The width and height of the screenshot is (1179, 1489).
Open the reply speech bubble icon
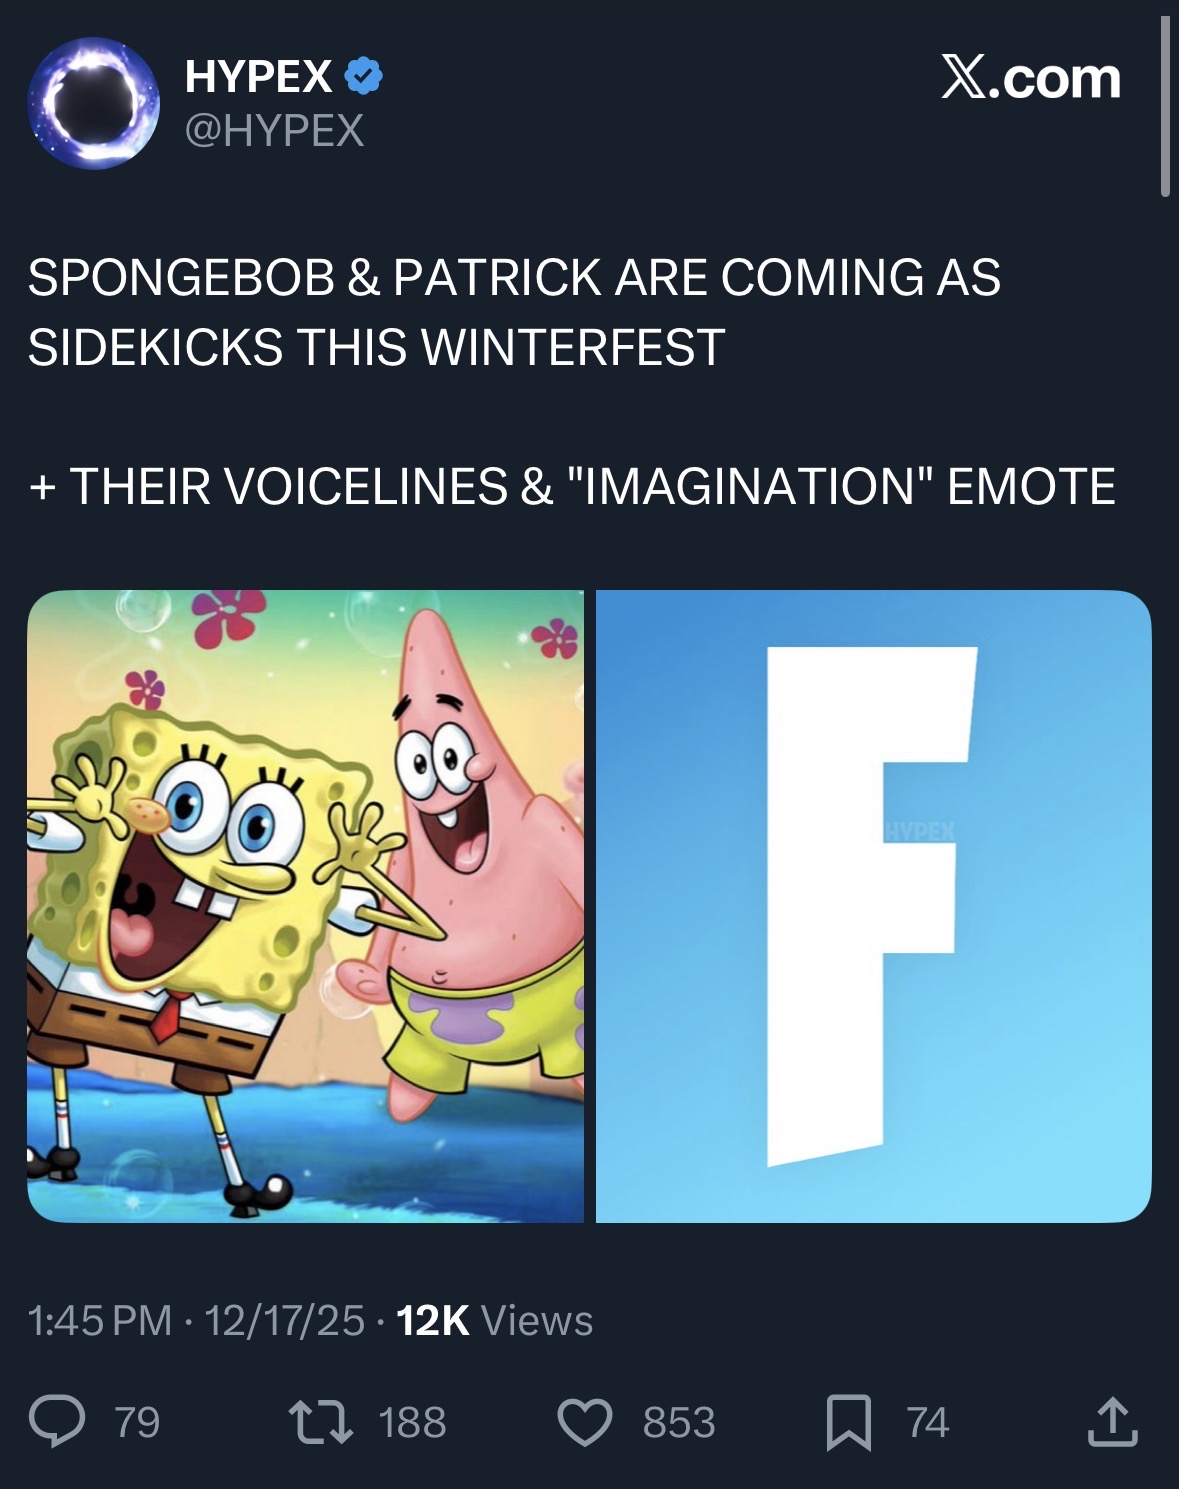click(x=57, y=1422)
